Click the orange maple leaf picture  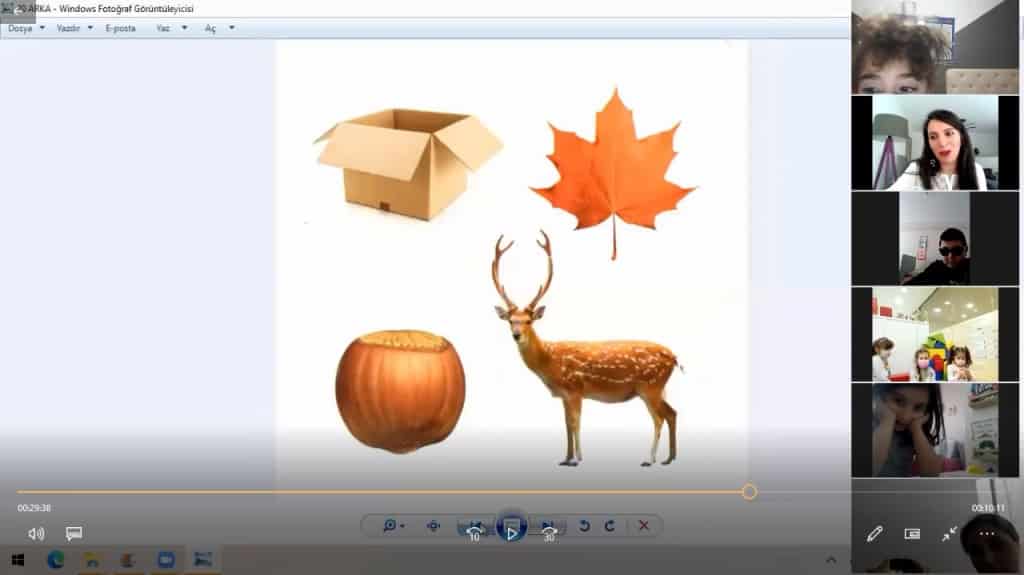coord(613,173)
